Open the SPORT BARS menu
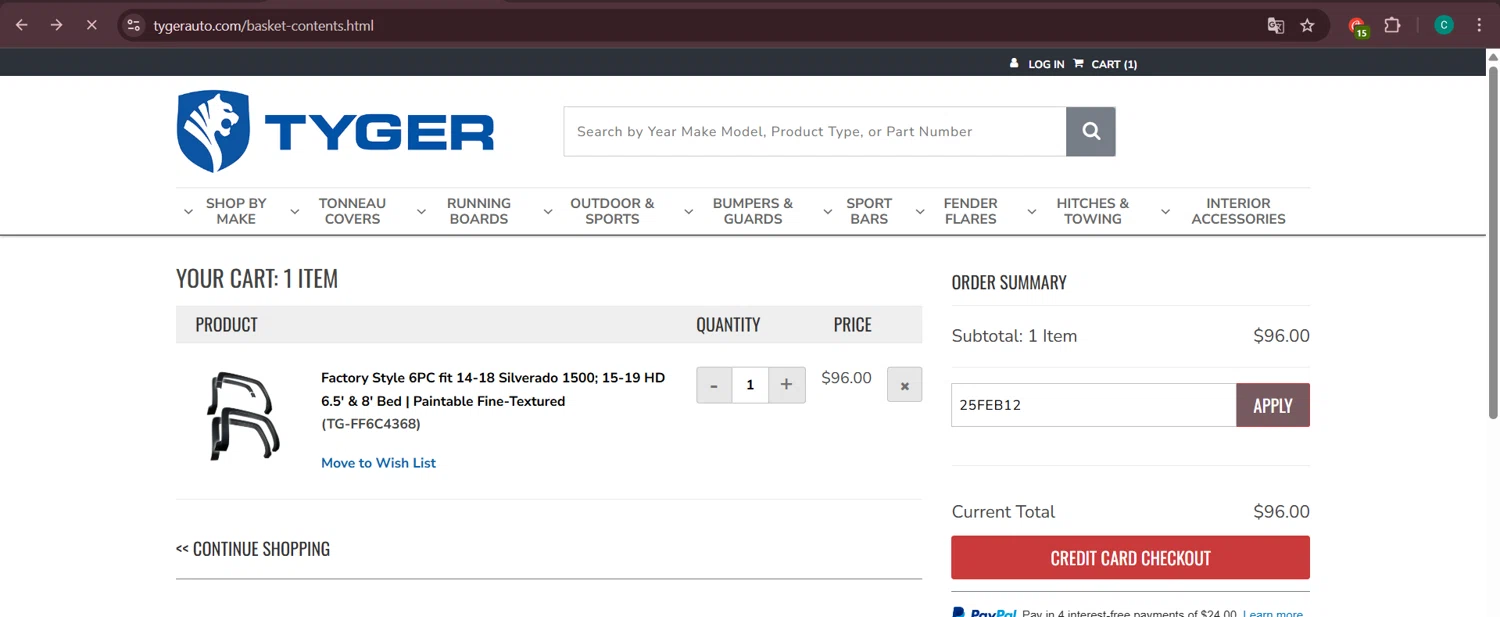This screenshot has width=1500, height=617. pos(869,211)
